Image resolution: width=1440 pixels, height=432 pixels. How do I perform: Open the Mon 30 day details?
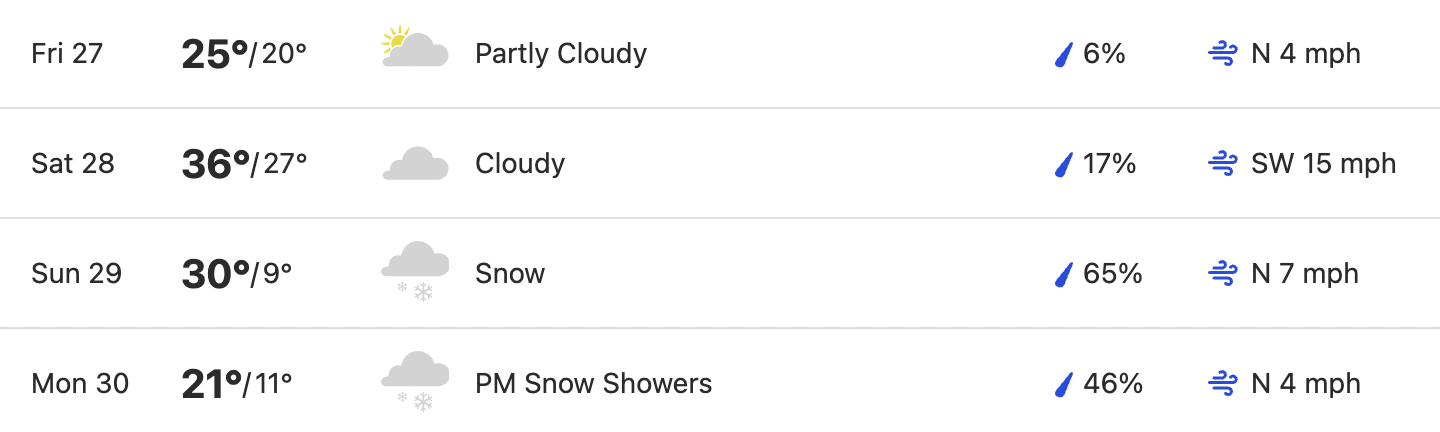point(720,381)
